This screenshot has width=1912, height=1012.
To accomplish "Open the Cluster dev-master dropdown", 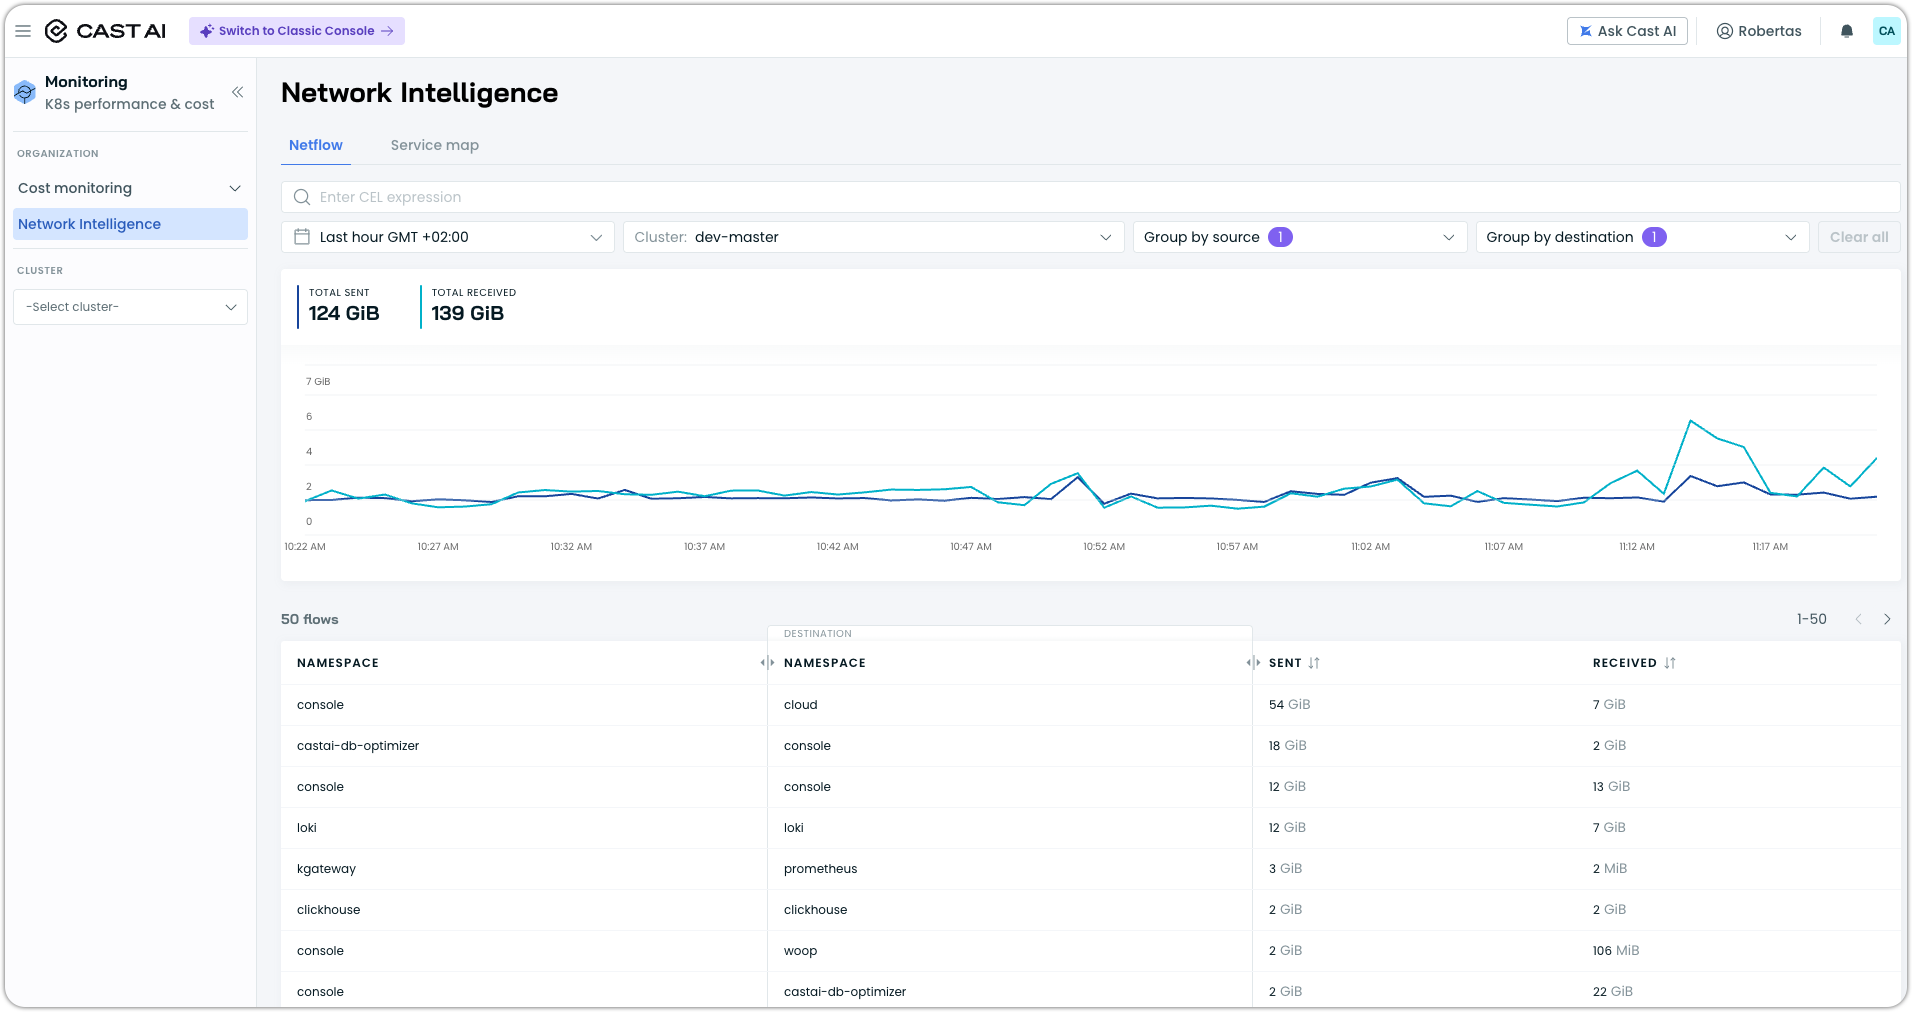I will (873, 237).
